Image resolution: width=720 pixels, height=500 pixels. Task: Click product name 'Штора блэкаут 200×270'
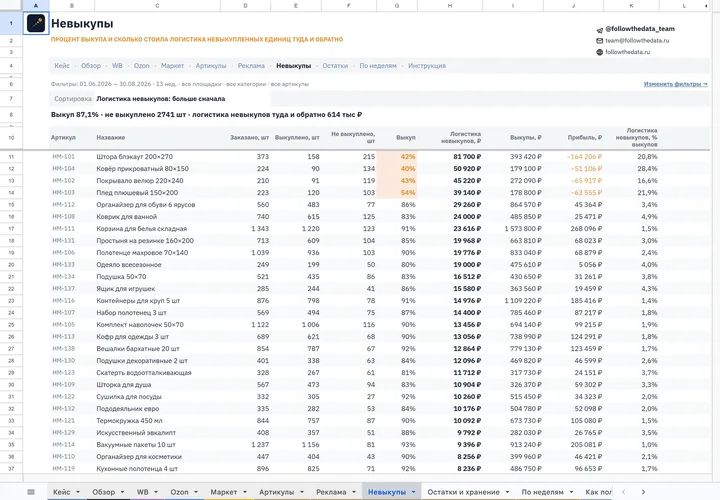pos(135,157)
